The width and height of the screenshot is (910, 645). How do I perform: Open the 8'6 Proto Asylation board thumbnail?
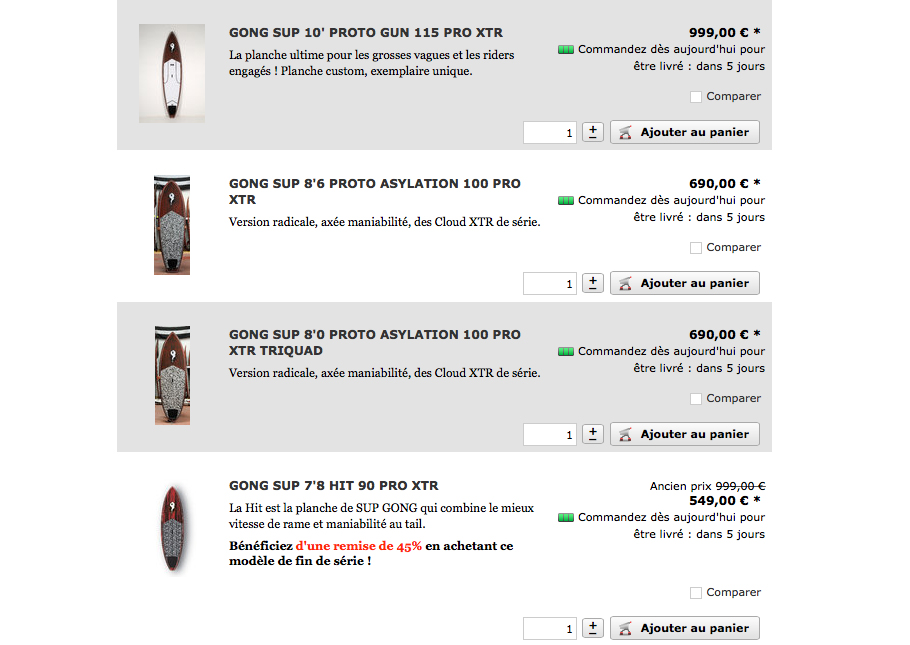172,225
